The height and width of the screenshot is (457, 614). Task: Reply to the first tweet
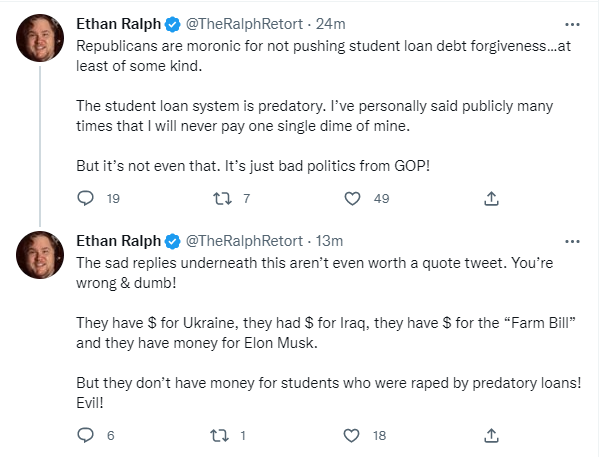click(85, 198)
